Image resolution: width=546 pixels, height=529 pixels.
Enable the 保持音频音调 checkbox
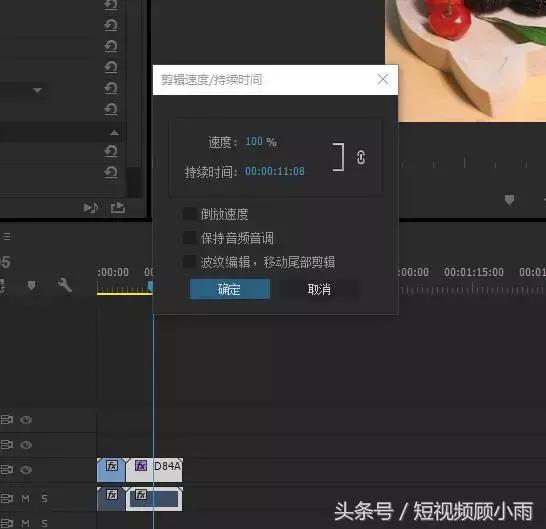click(x=189, y=238)
